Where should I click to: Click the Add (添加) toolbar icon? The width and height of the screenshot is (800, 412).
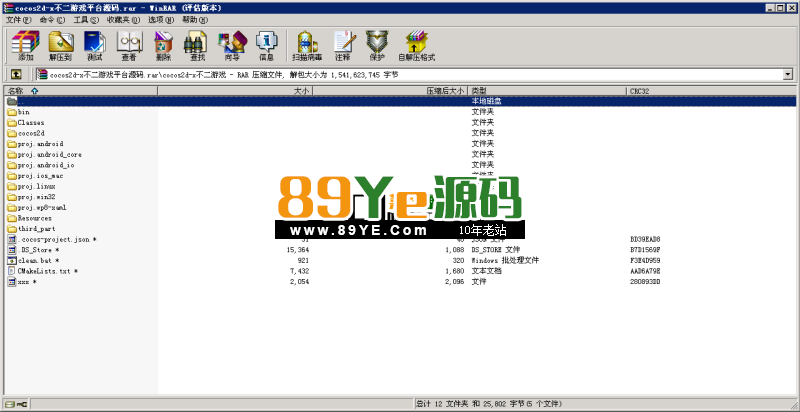click(x=25, y=46)
